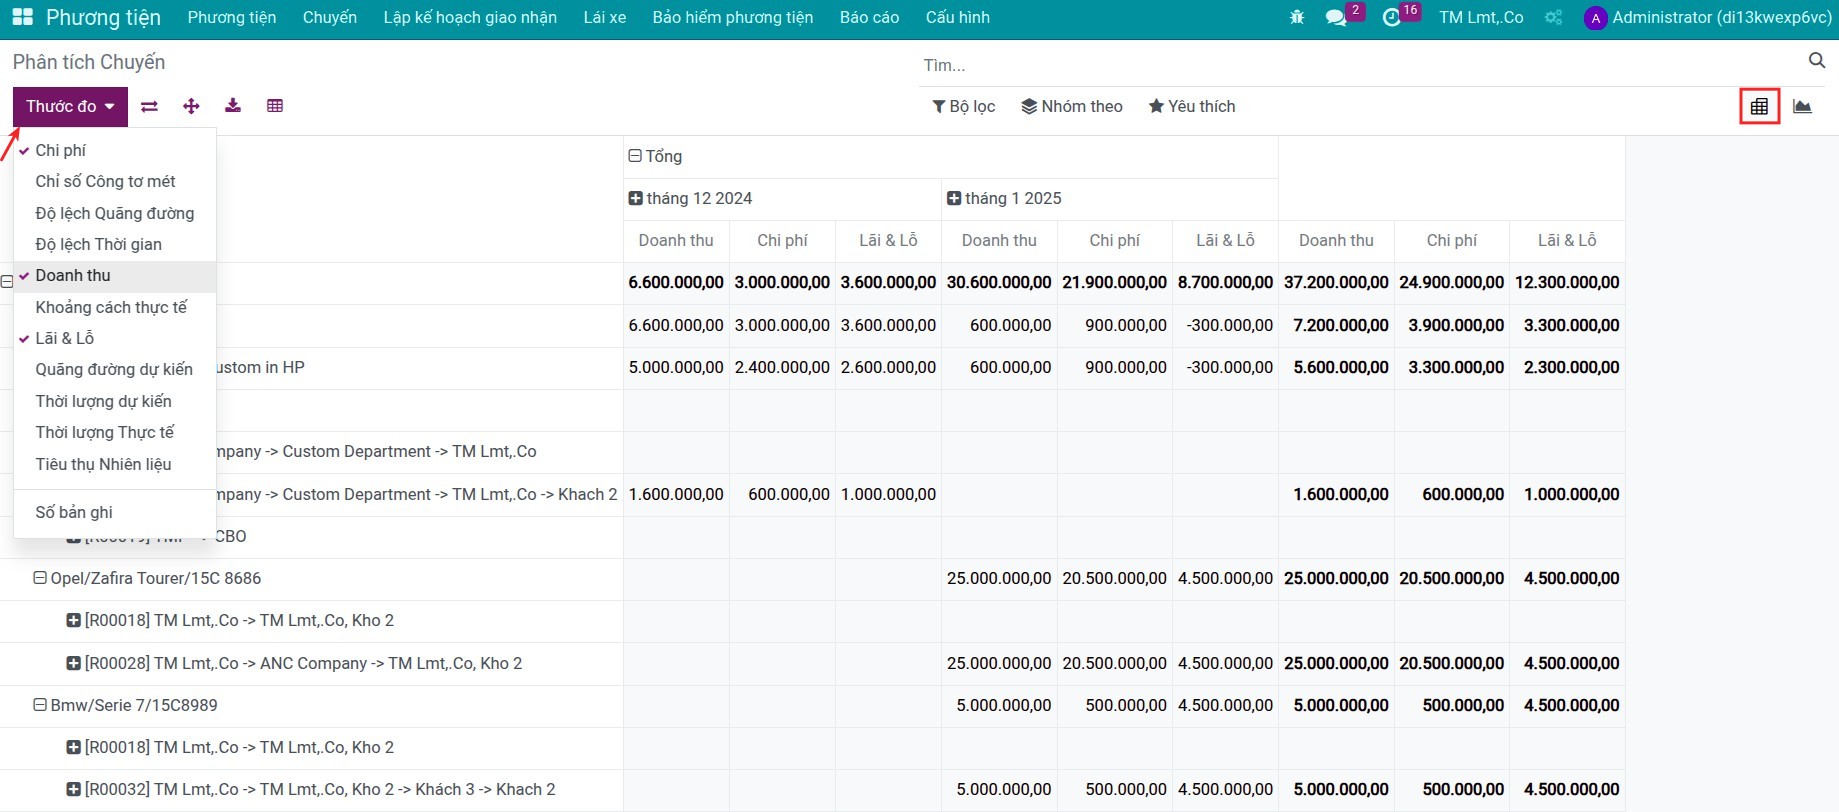Image resolution: width=1839 pixels, height=812 pixels.
Task: Open the Báo cáo menu
Action: tap(869, 18)
